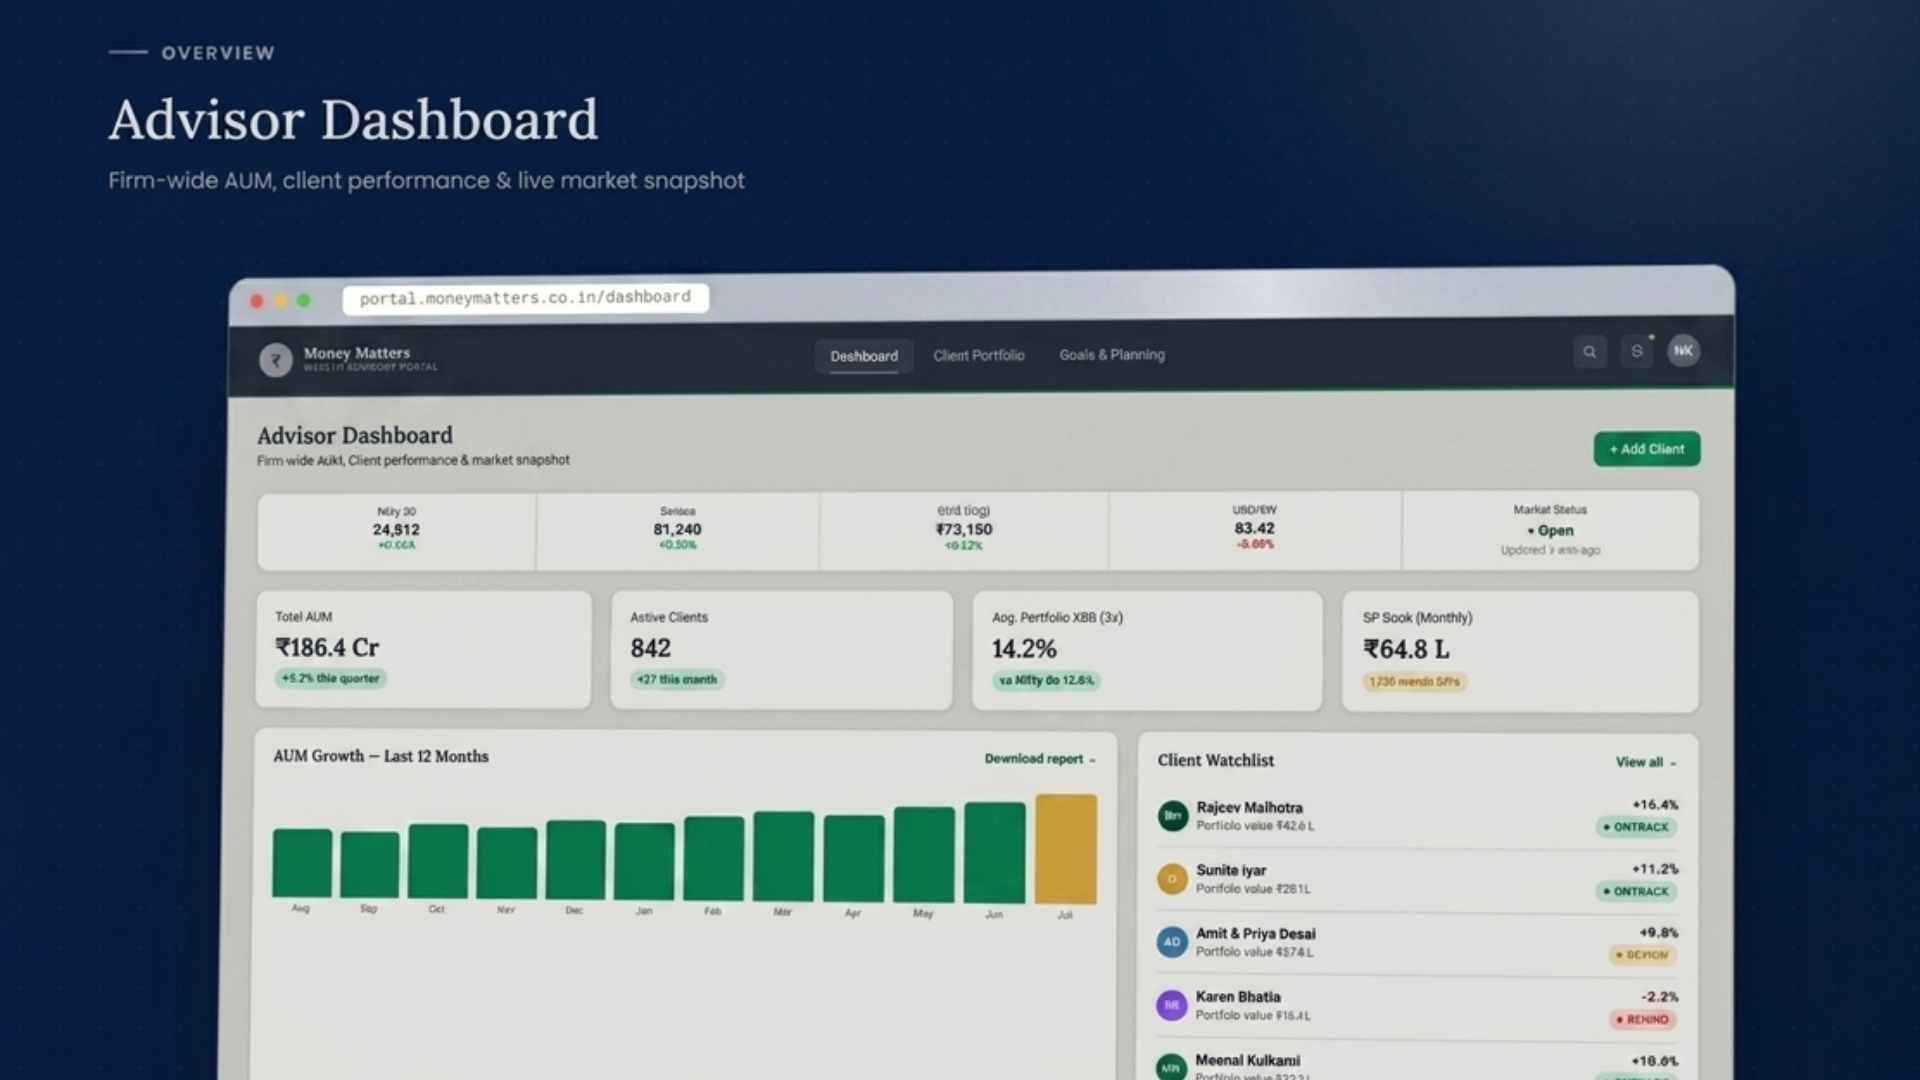
Task: Click the Total AUM ₹186.4 Cr value
Action: pyautogui.click(x=327, y=648)
